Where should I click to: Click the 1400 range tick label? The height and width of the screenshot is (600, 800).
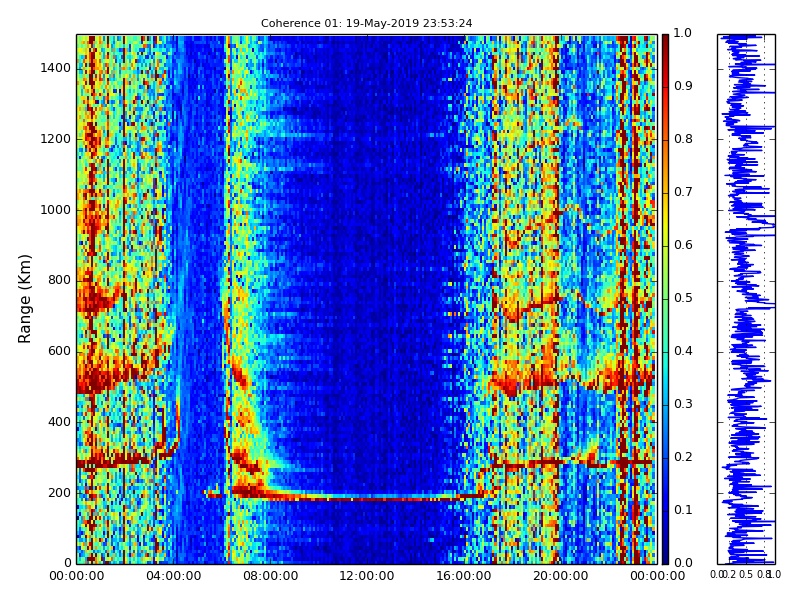[56, 68]
